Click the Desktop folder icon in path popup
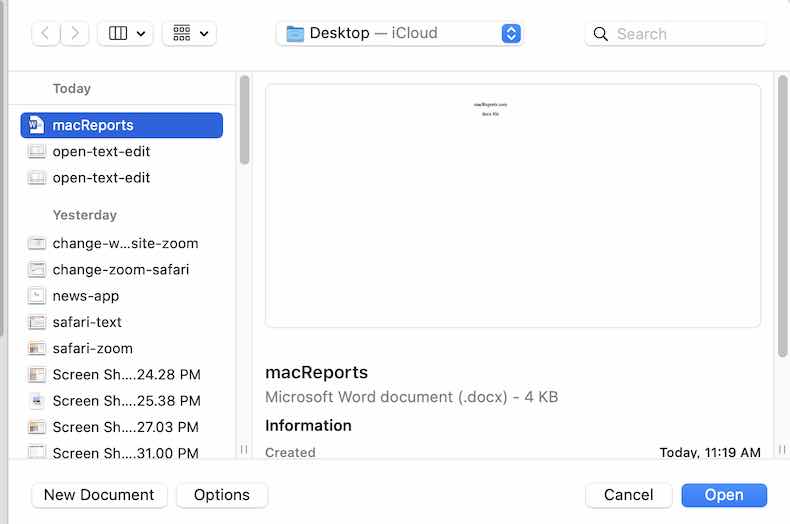 295,34
